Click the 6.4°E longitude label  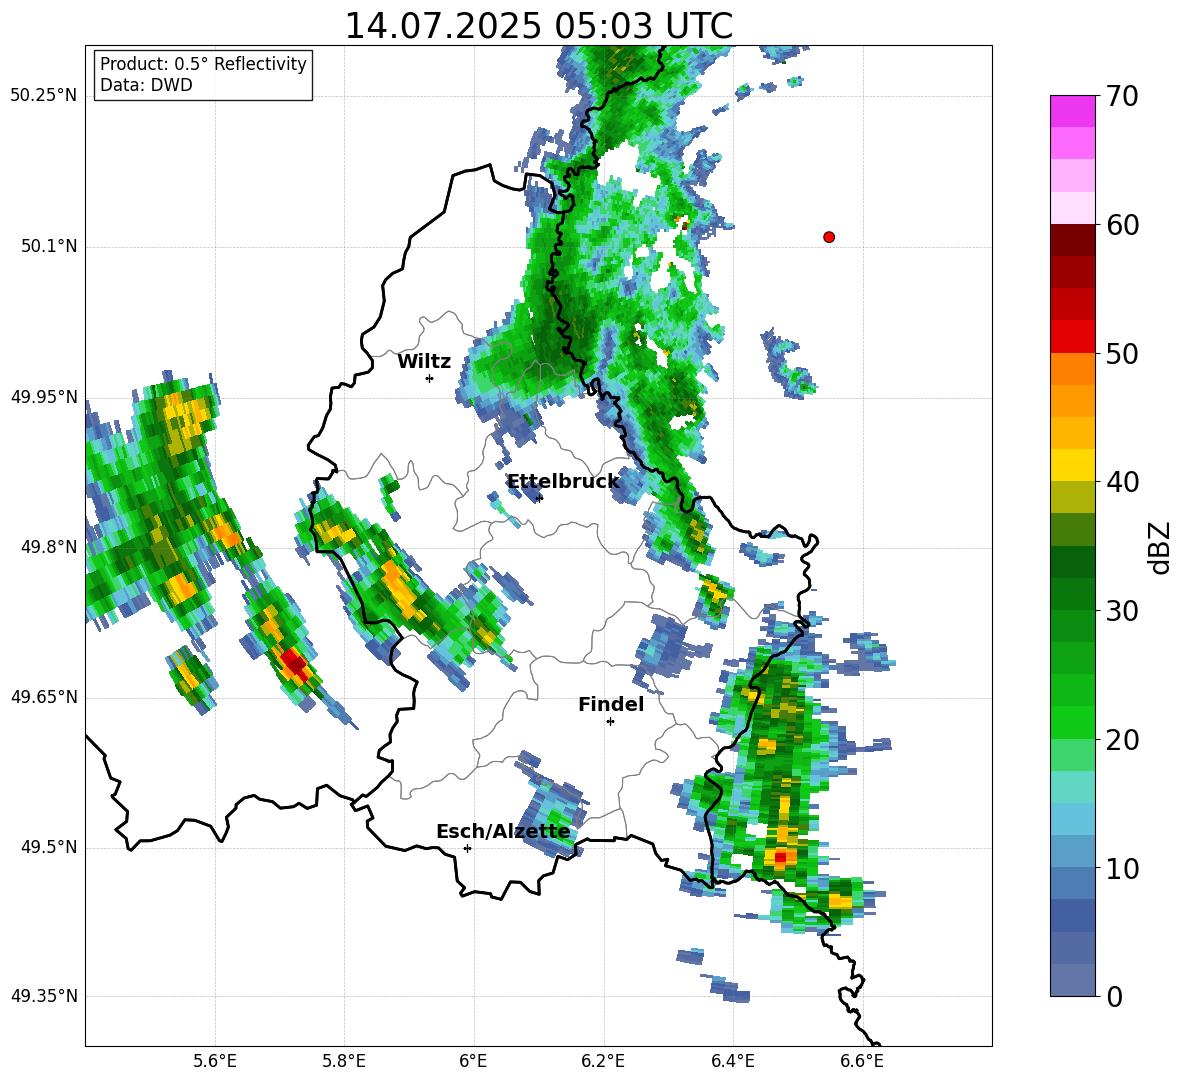coord(732,1061)
